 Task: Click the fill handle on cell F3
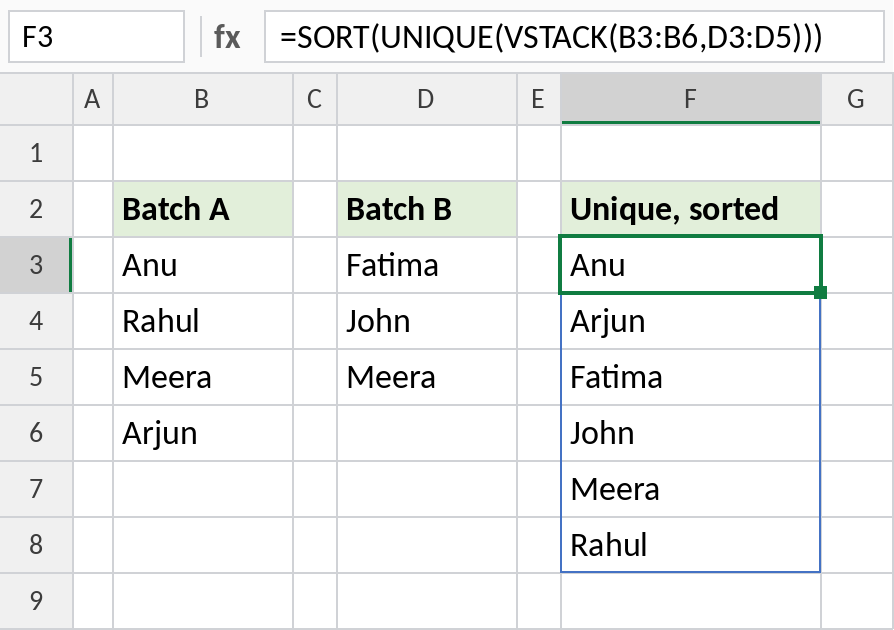click(820, 292)
